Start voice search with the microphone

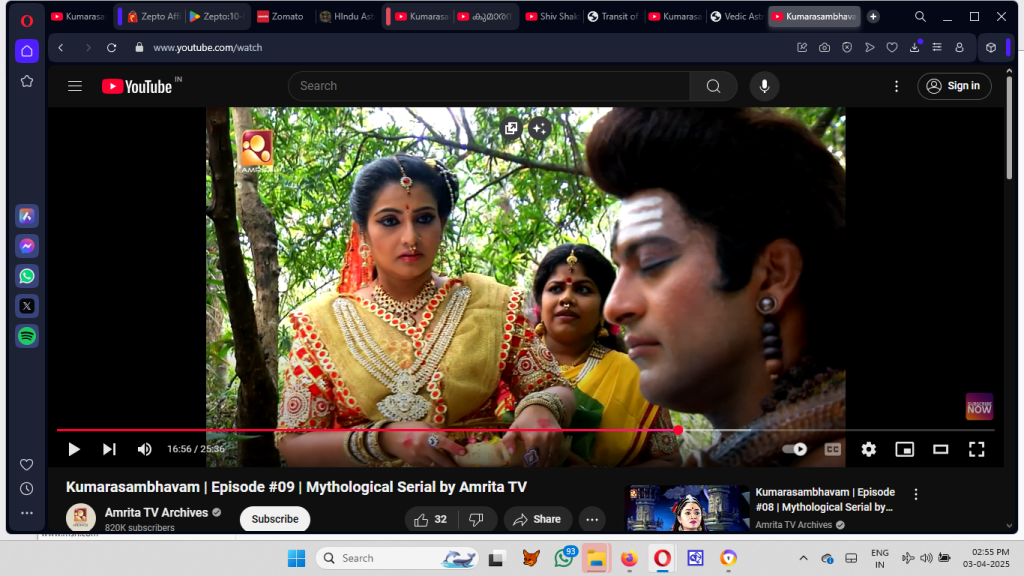coord(764,86)
